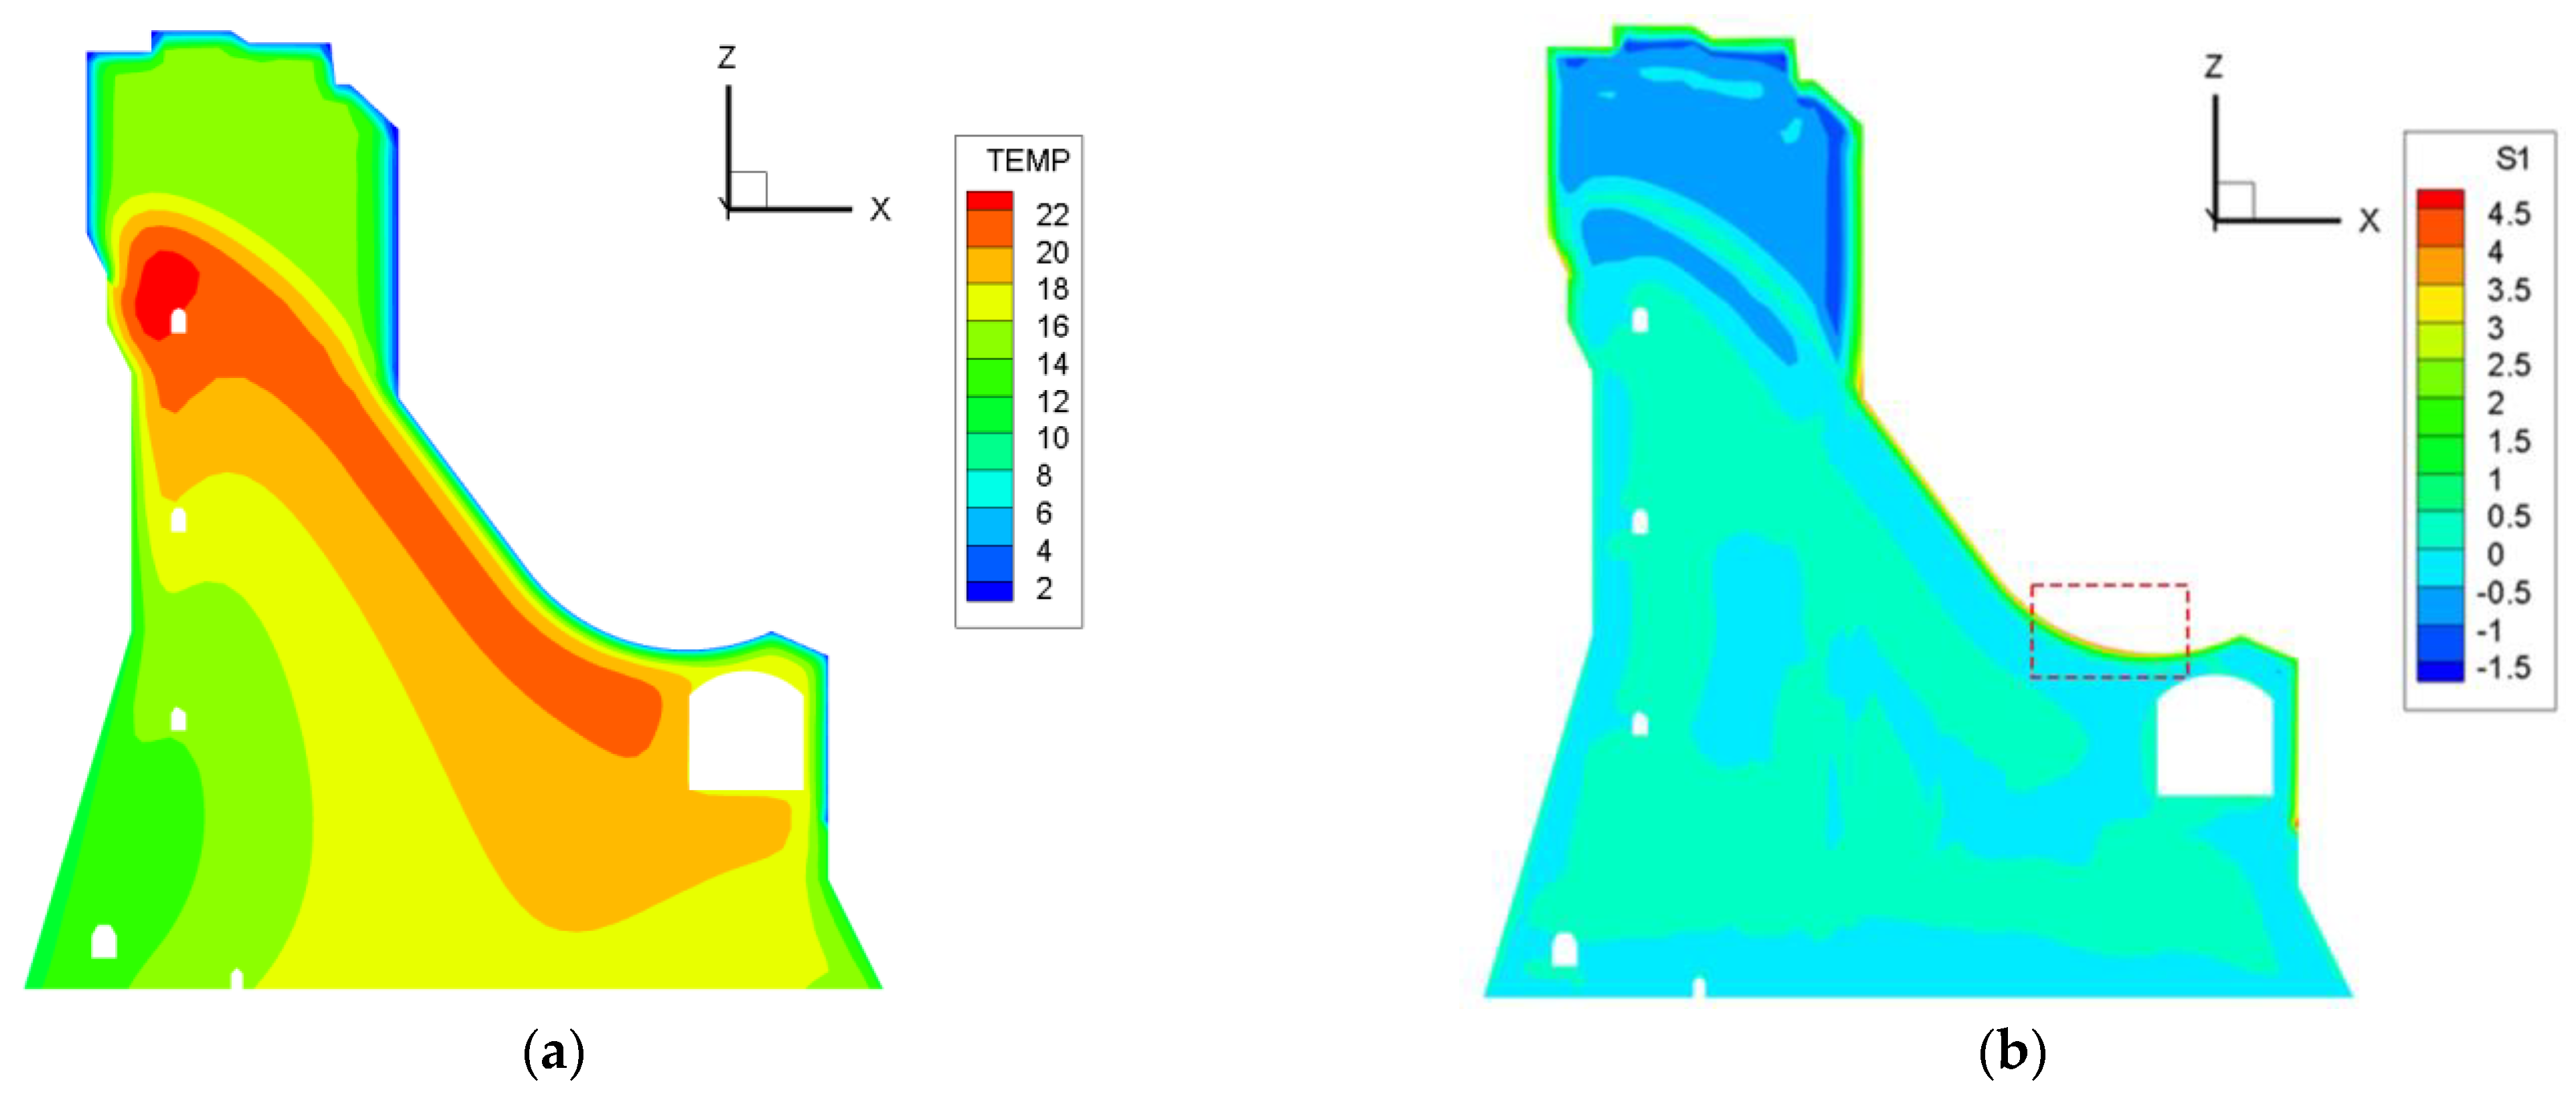Select the dark blue swatch beside S1 value -1.5
This screenshot has width=2576, height=1100.
click(2440, 671)
